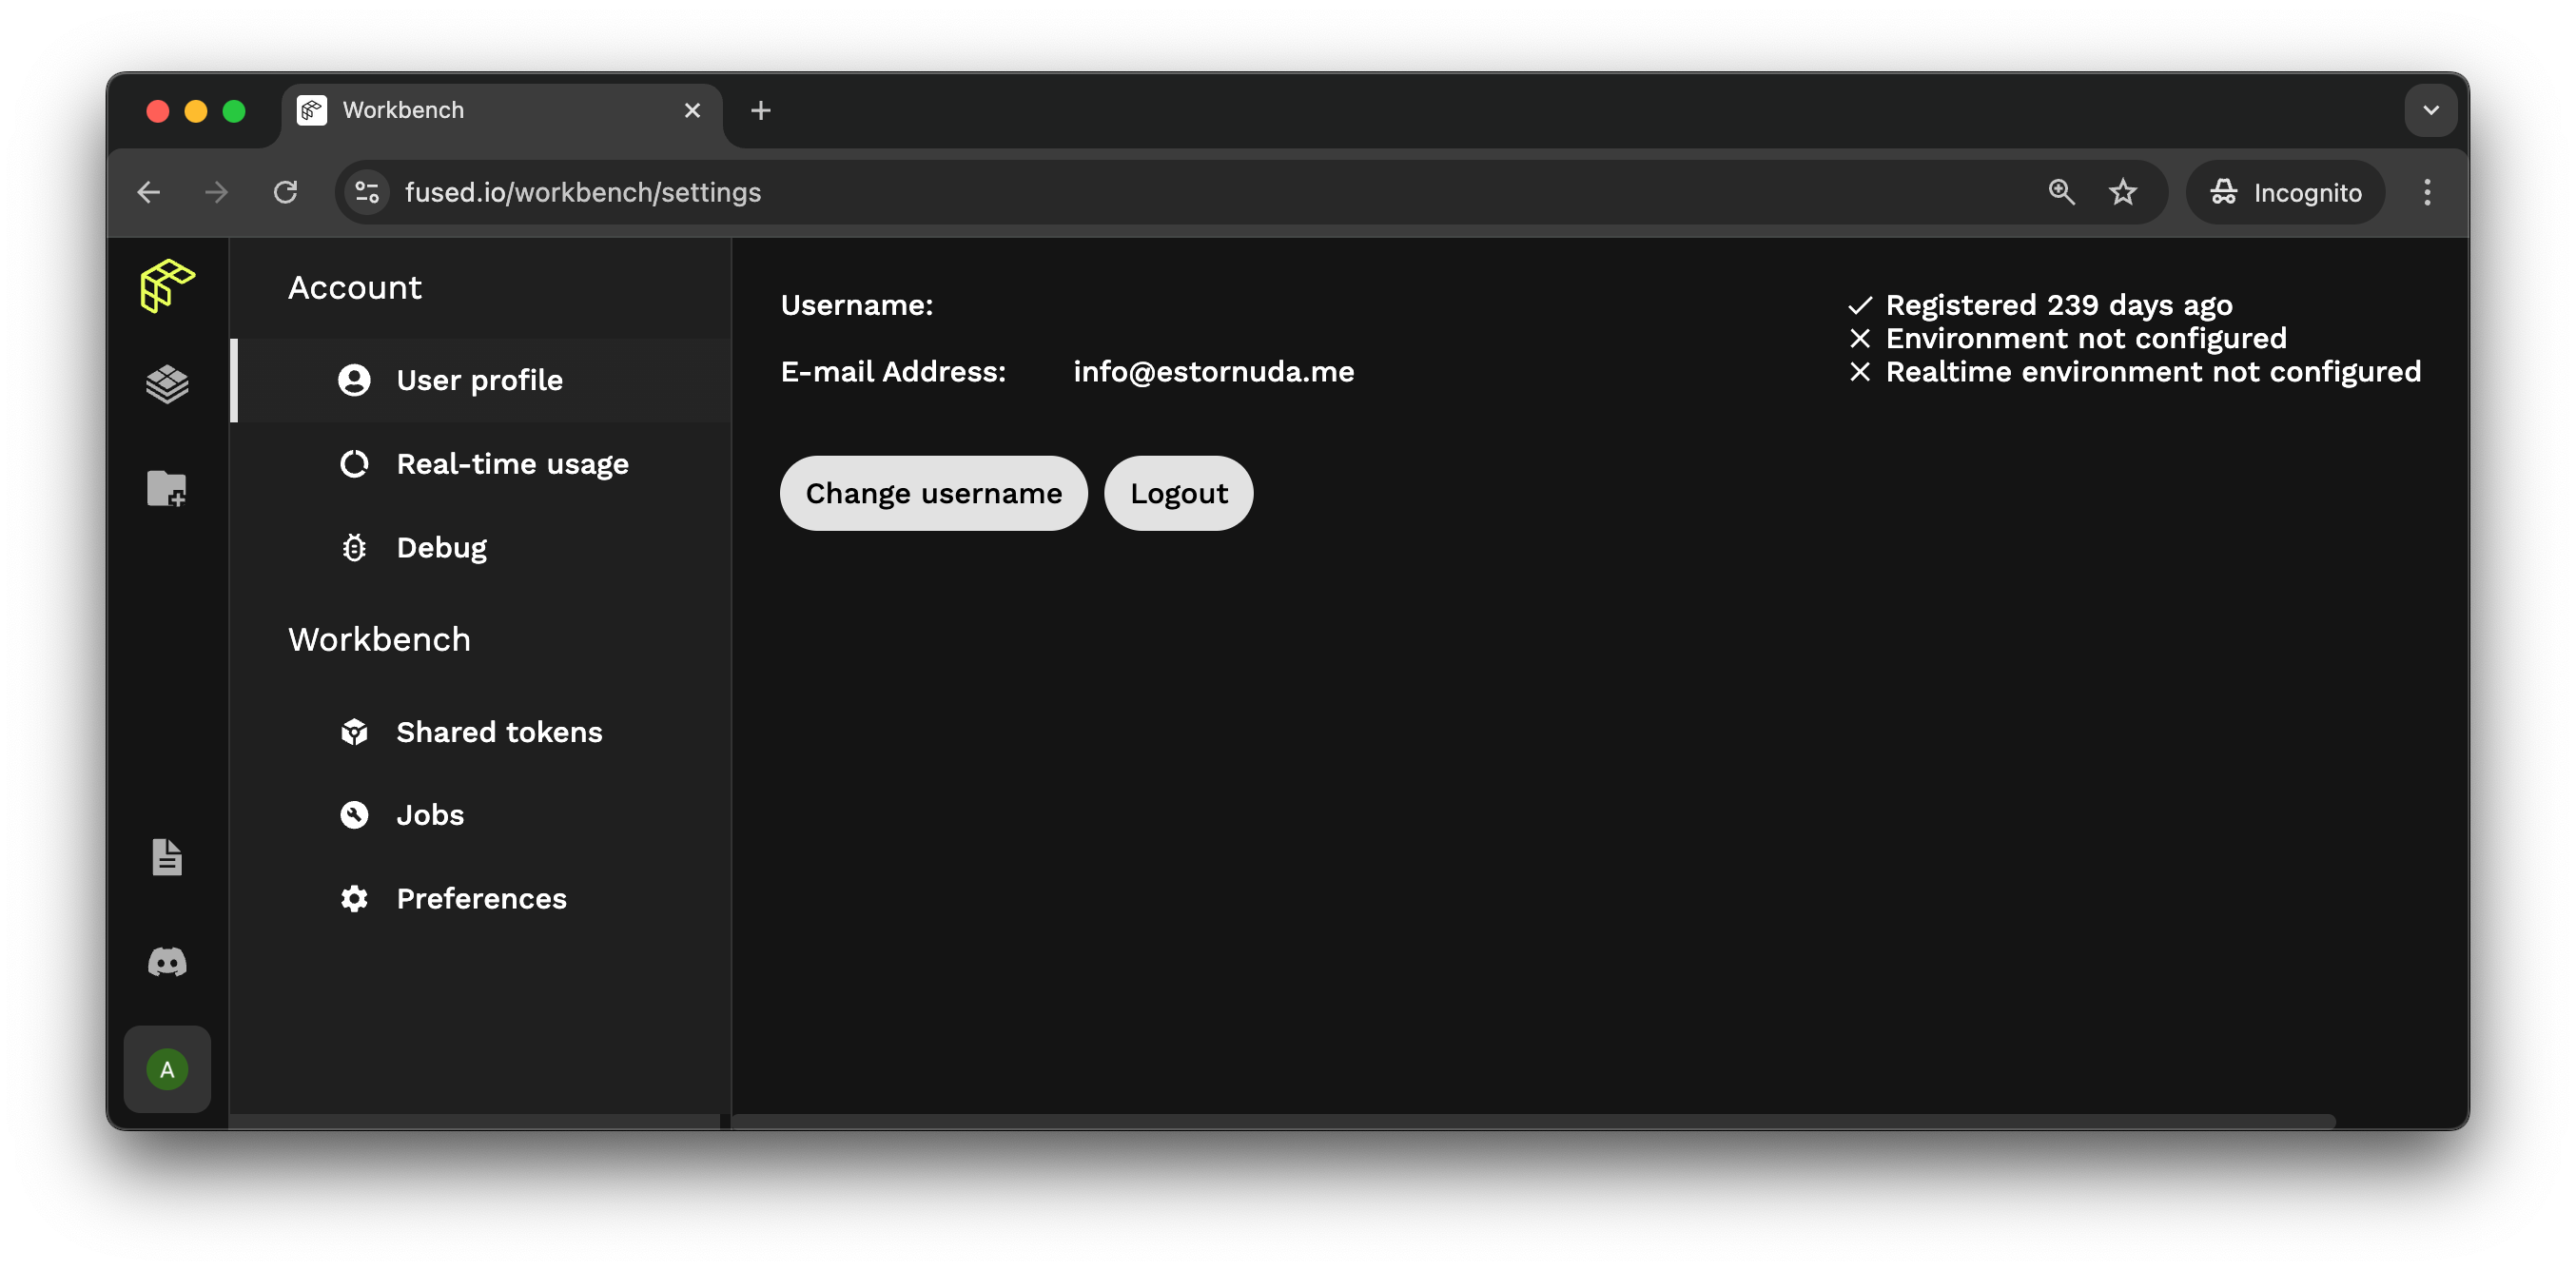2576x1271 pixels.
Task: Select the Jobs menu item
Action: (430, 812)
